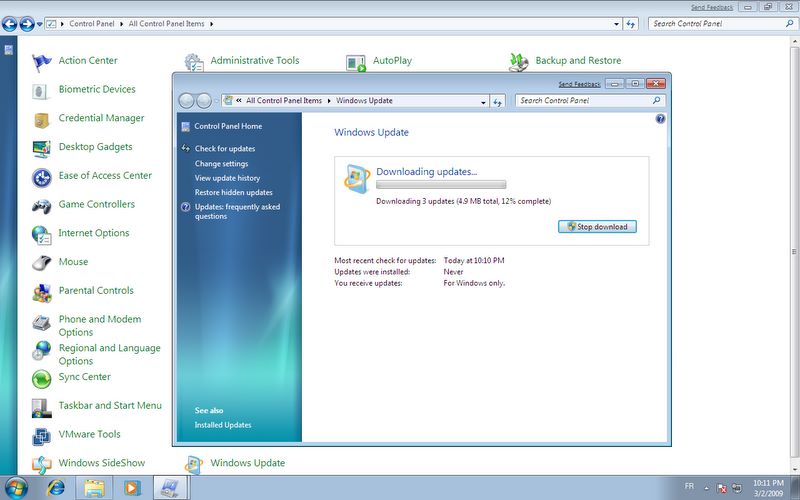Open the Taskbar and Start Menu icon
The image size is (800, 500).
tap(41, 408)
